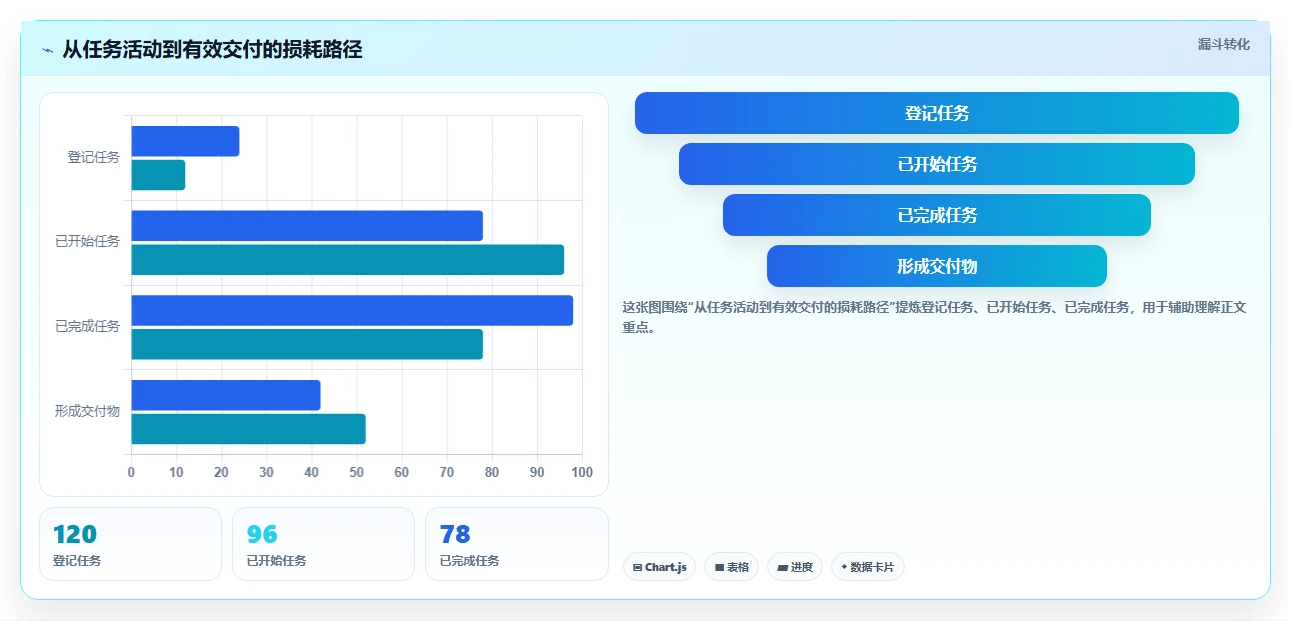Viewport: 1291px width, 621px height.
Task: Click the x-axis tick value 0
Action: (131, 472)
